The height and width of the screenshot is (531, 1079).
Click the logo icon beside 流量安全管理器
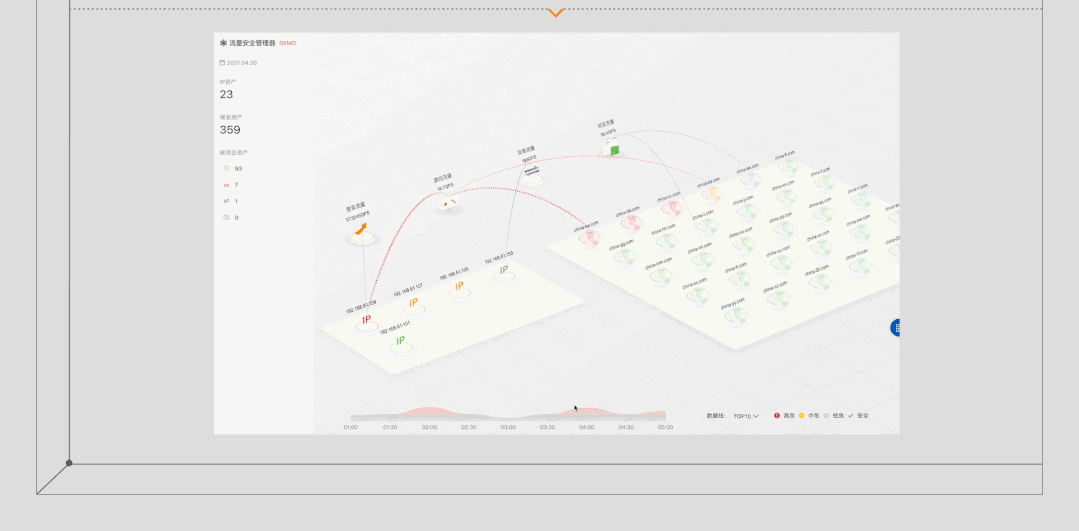[223, 43]
